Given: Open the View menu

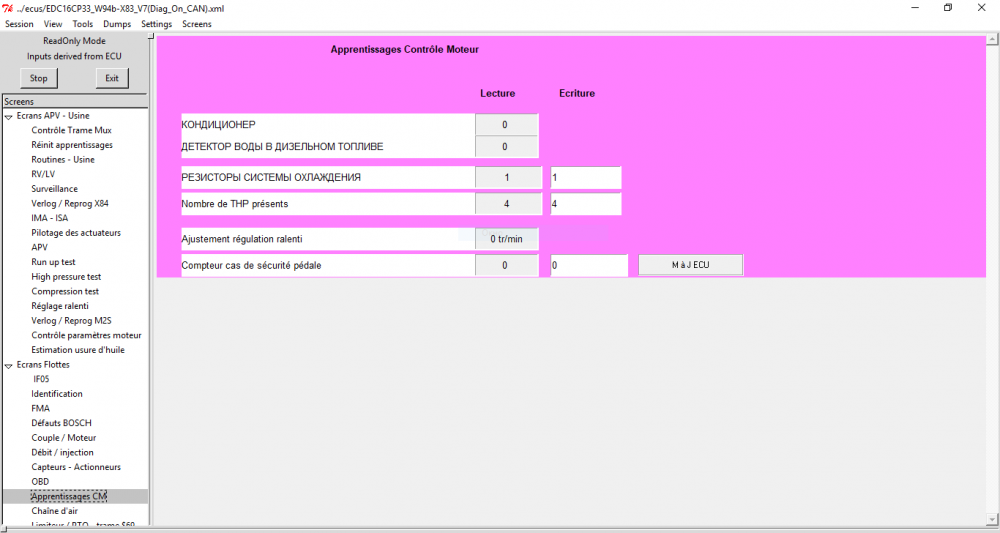Looking at the screenshot, I should [x=53, y=24].
